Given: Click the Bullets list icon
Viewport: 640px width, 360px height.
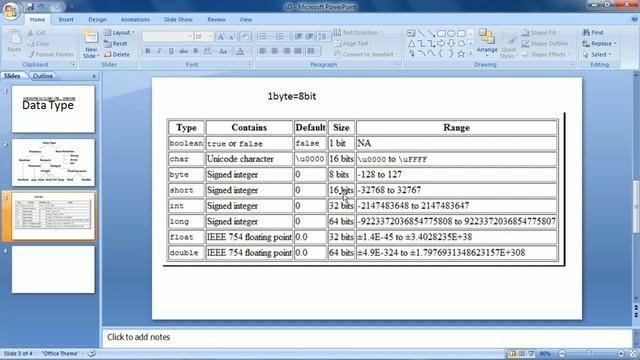Looking at the screenshot, I should 264,37.
